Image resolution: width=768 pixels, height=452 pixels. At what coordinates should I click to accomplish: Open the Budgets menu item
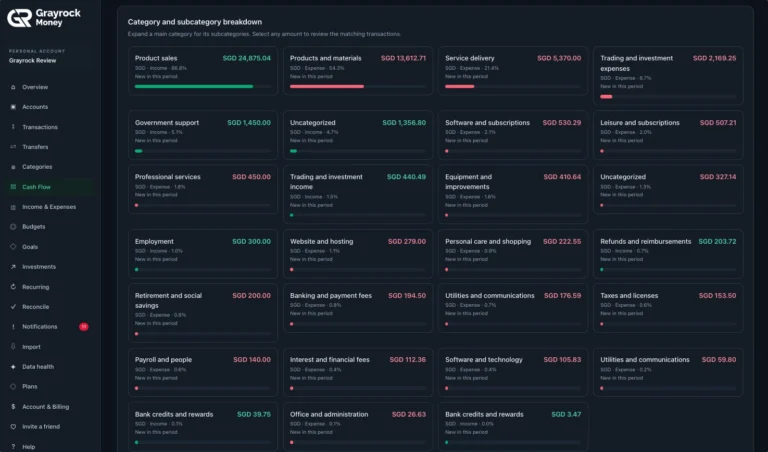(33, 227)
